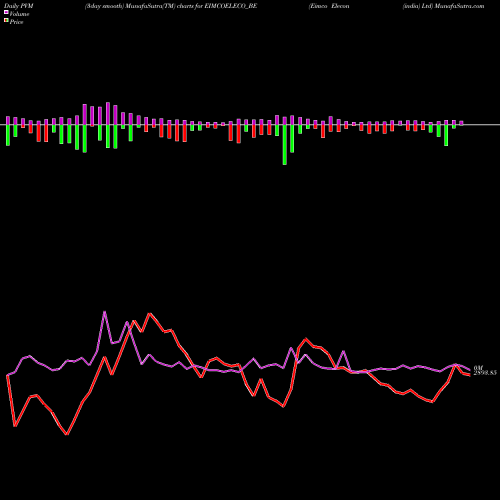Click the Volume legend color swatch
Image resolution: width=500 pixels, height=500 pixels.
(6, 12)
